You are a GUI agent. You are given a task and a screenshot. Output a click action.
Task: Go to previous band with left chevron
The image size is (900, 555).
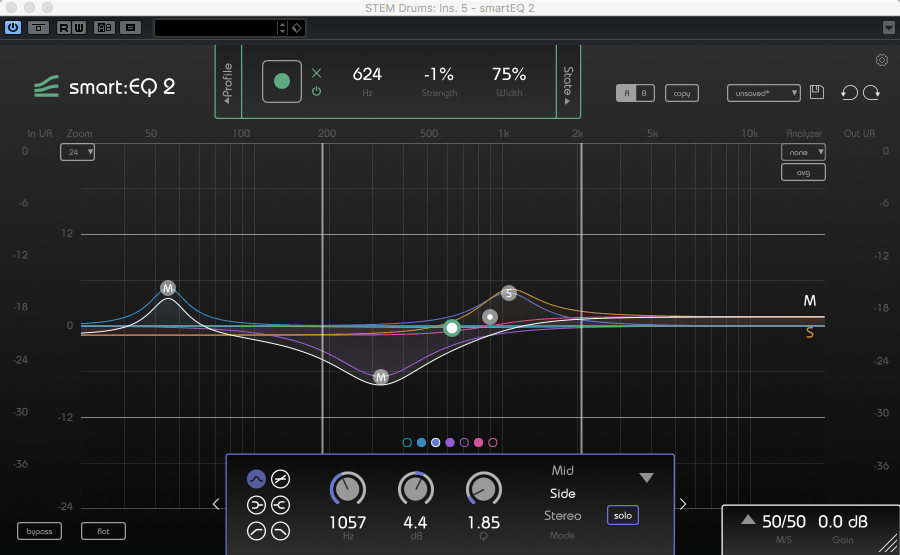(x=216, y=504)
